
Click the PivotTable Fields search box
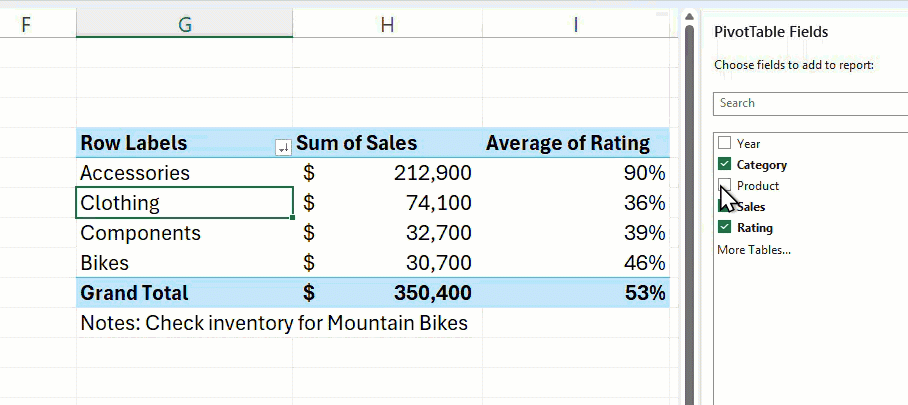coord(810,103)
